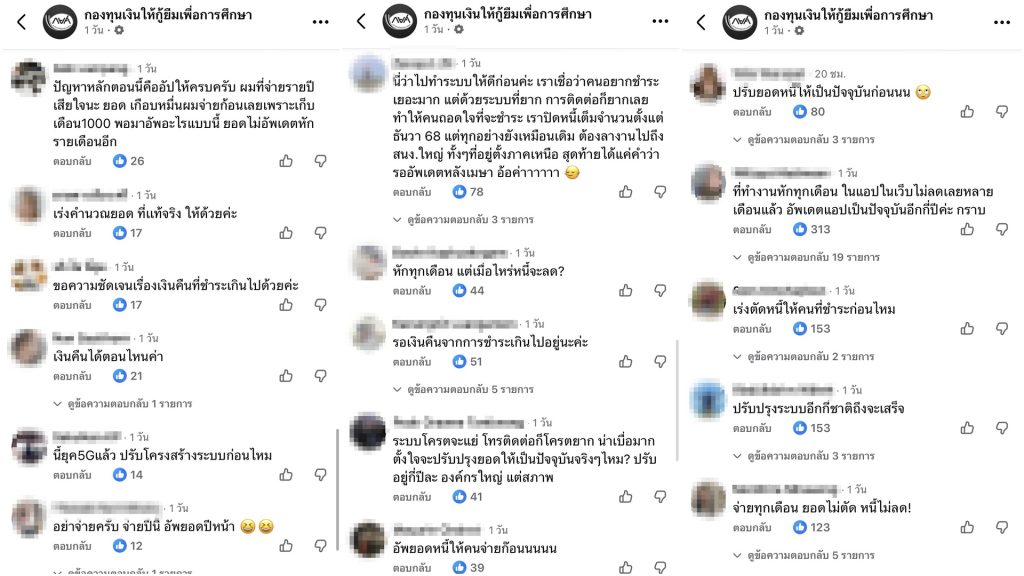Click the left panel's vertical scrollbar
This screenshot has height=576, width=1024.
[x=337, y=490]
